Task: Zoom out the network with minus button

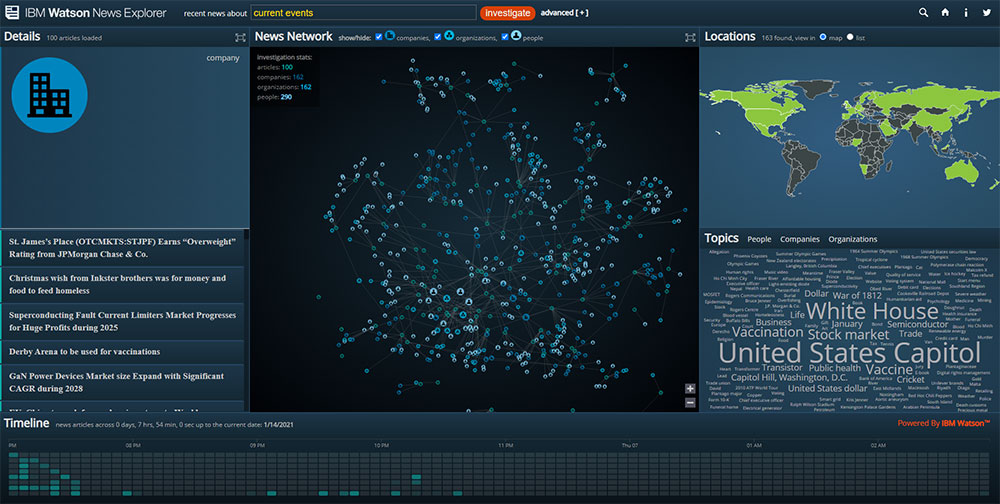Action: [690, 403]
